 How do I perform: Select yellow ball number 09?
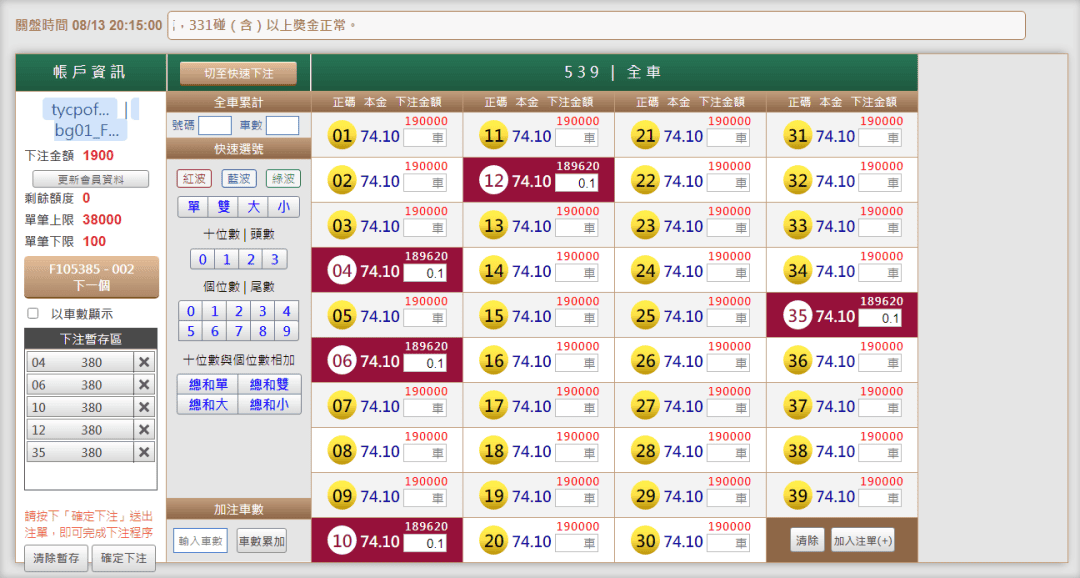pyautogui.click(x=342, y=496)
